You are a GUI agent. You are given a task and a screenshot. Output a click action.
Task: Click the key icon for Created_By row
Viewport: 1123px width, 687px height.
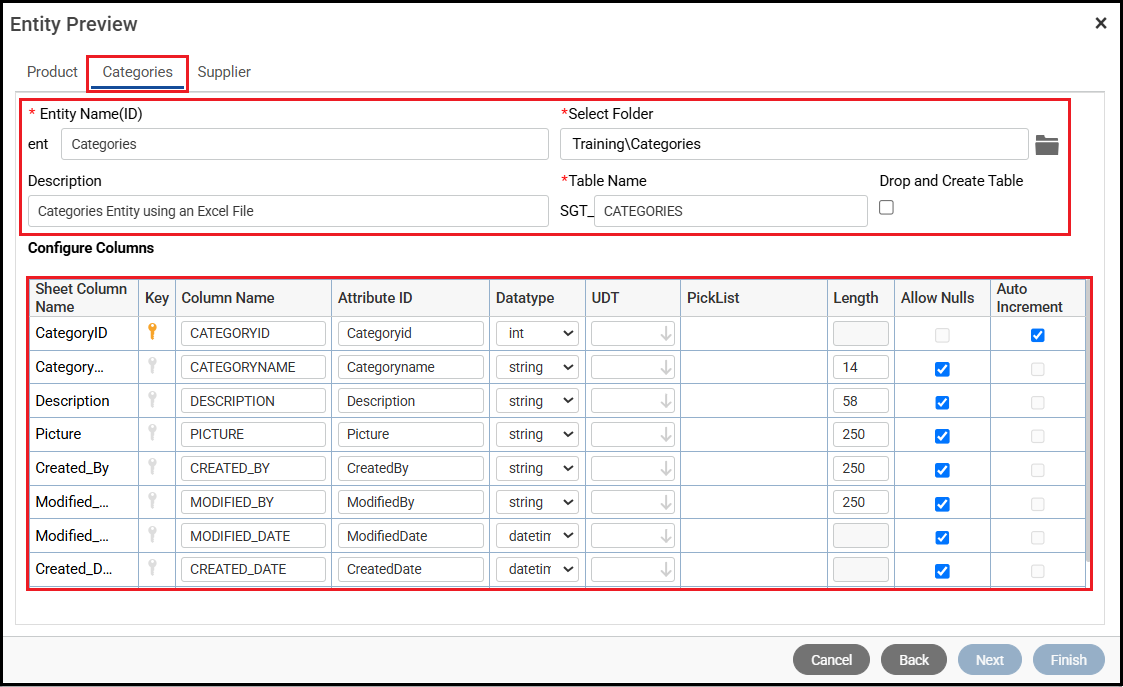point(152,466)
